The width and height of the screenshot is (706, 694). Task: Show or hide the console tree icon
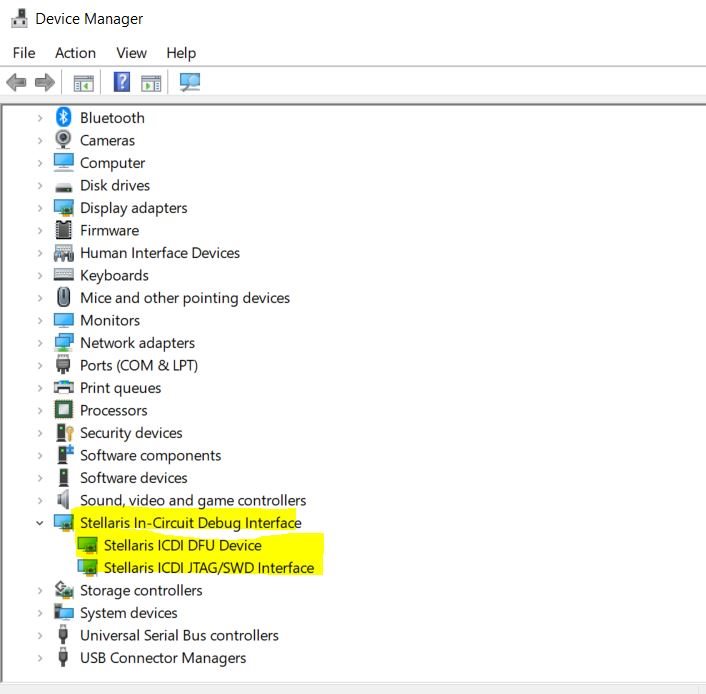pyautogui.click(x=84, y=83)
